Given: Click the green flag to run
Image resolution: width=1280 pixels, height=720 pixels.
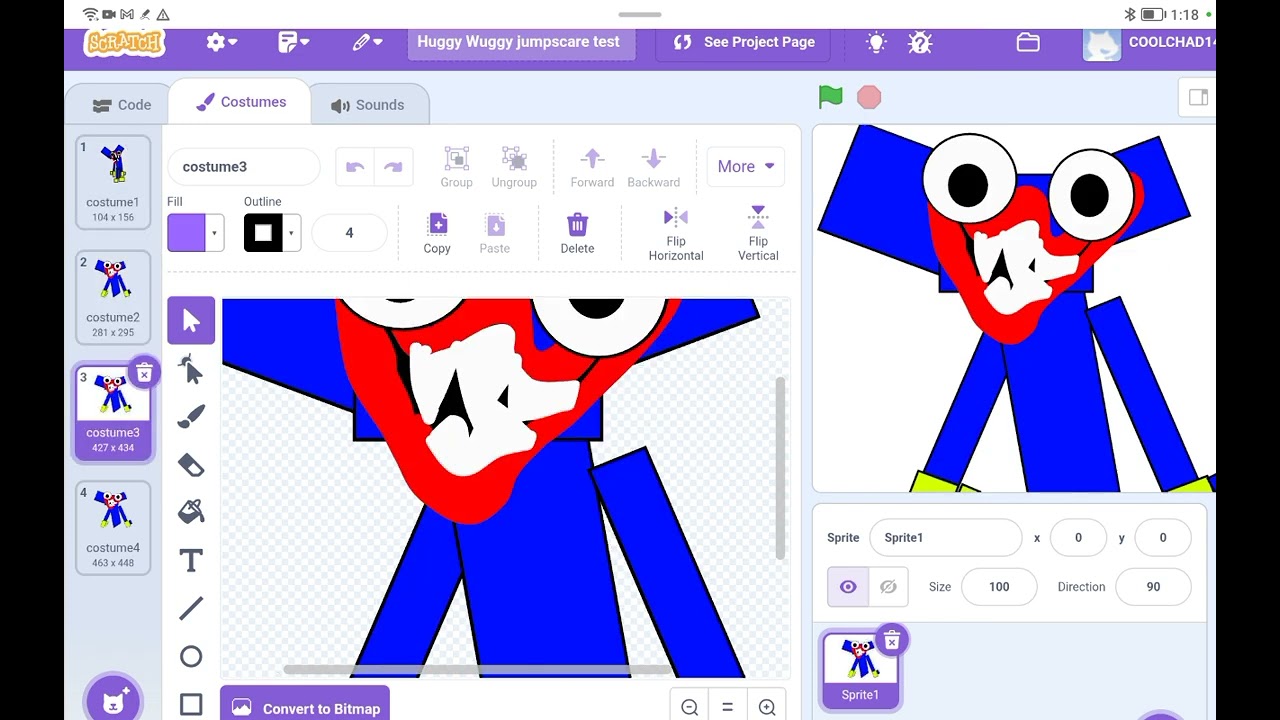Looking at the screenshot, I should click(x=831, y=97).
